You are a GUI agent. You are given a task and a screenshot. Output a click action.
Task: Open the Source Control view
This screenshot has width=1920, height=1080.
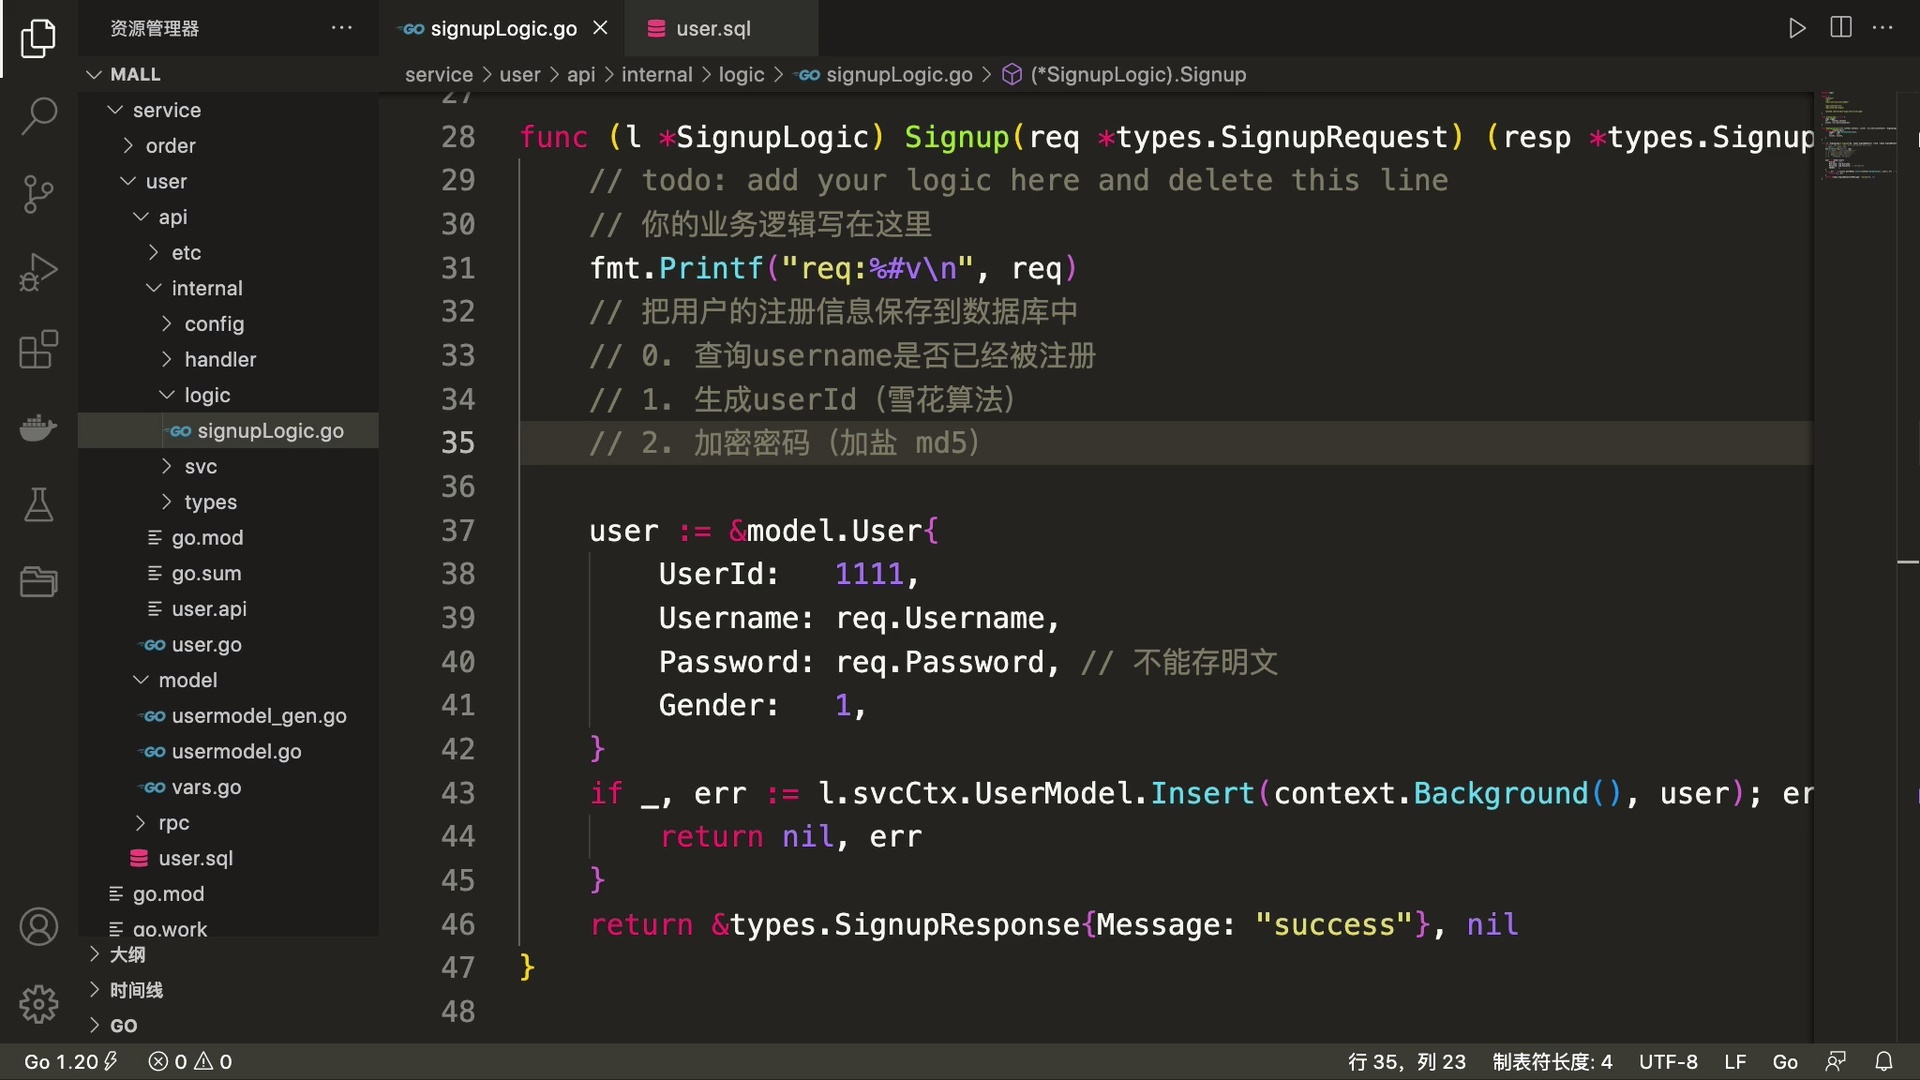coord(38,194)
